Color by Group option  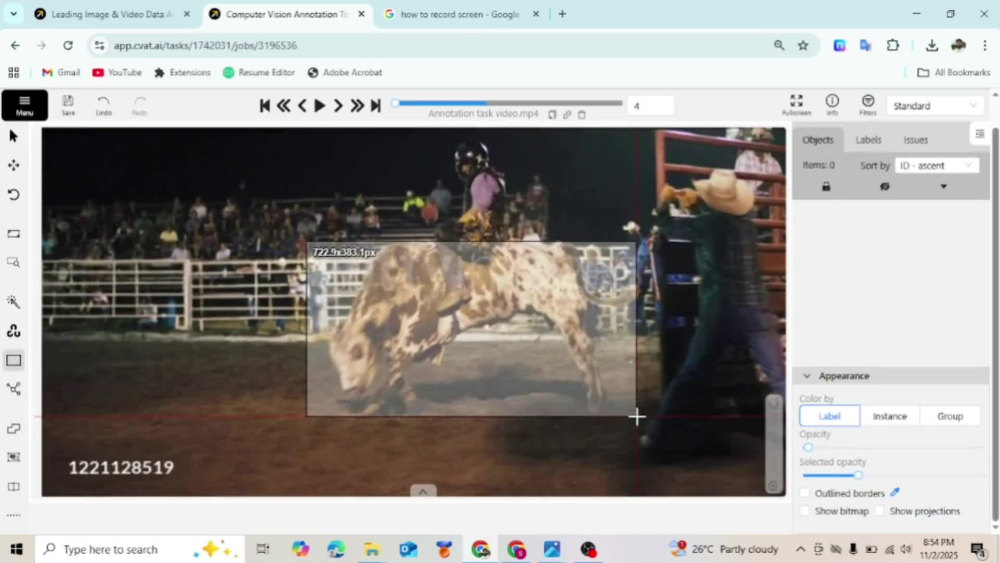pyautogui.click(x=950, y=416)
